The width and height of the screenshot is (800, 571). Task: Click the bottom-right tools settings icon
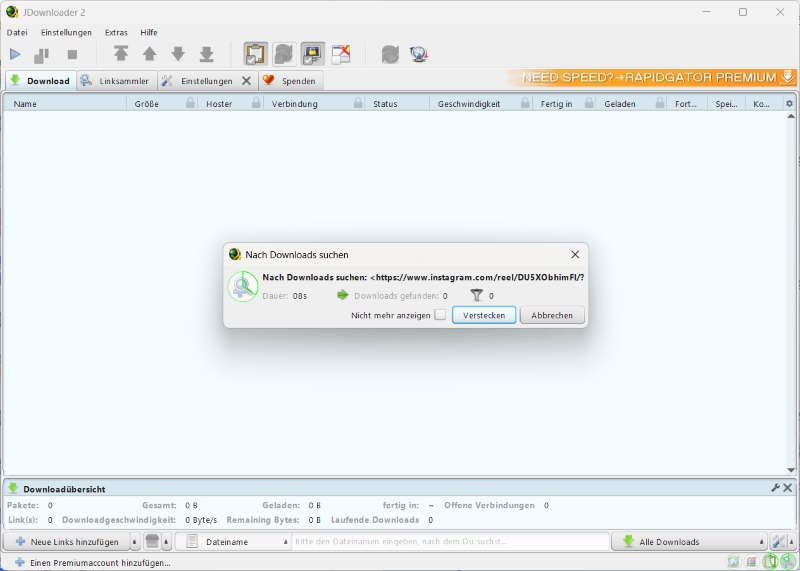pyautogui.click(x=779, y=541)
